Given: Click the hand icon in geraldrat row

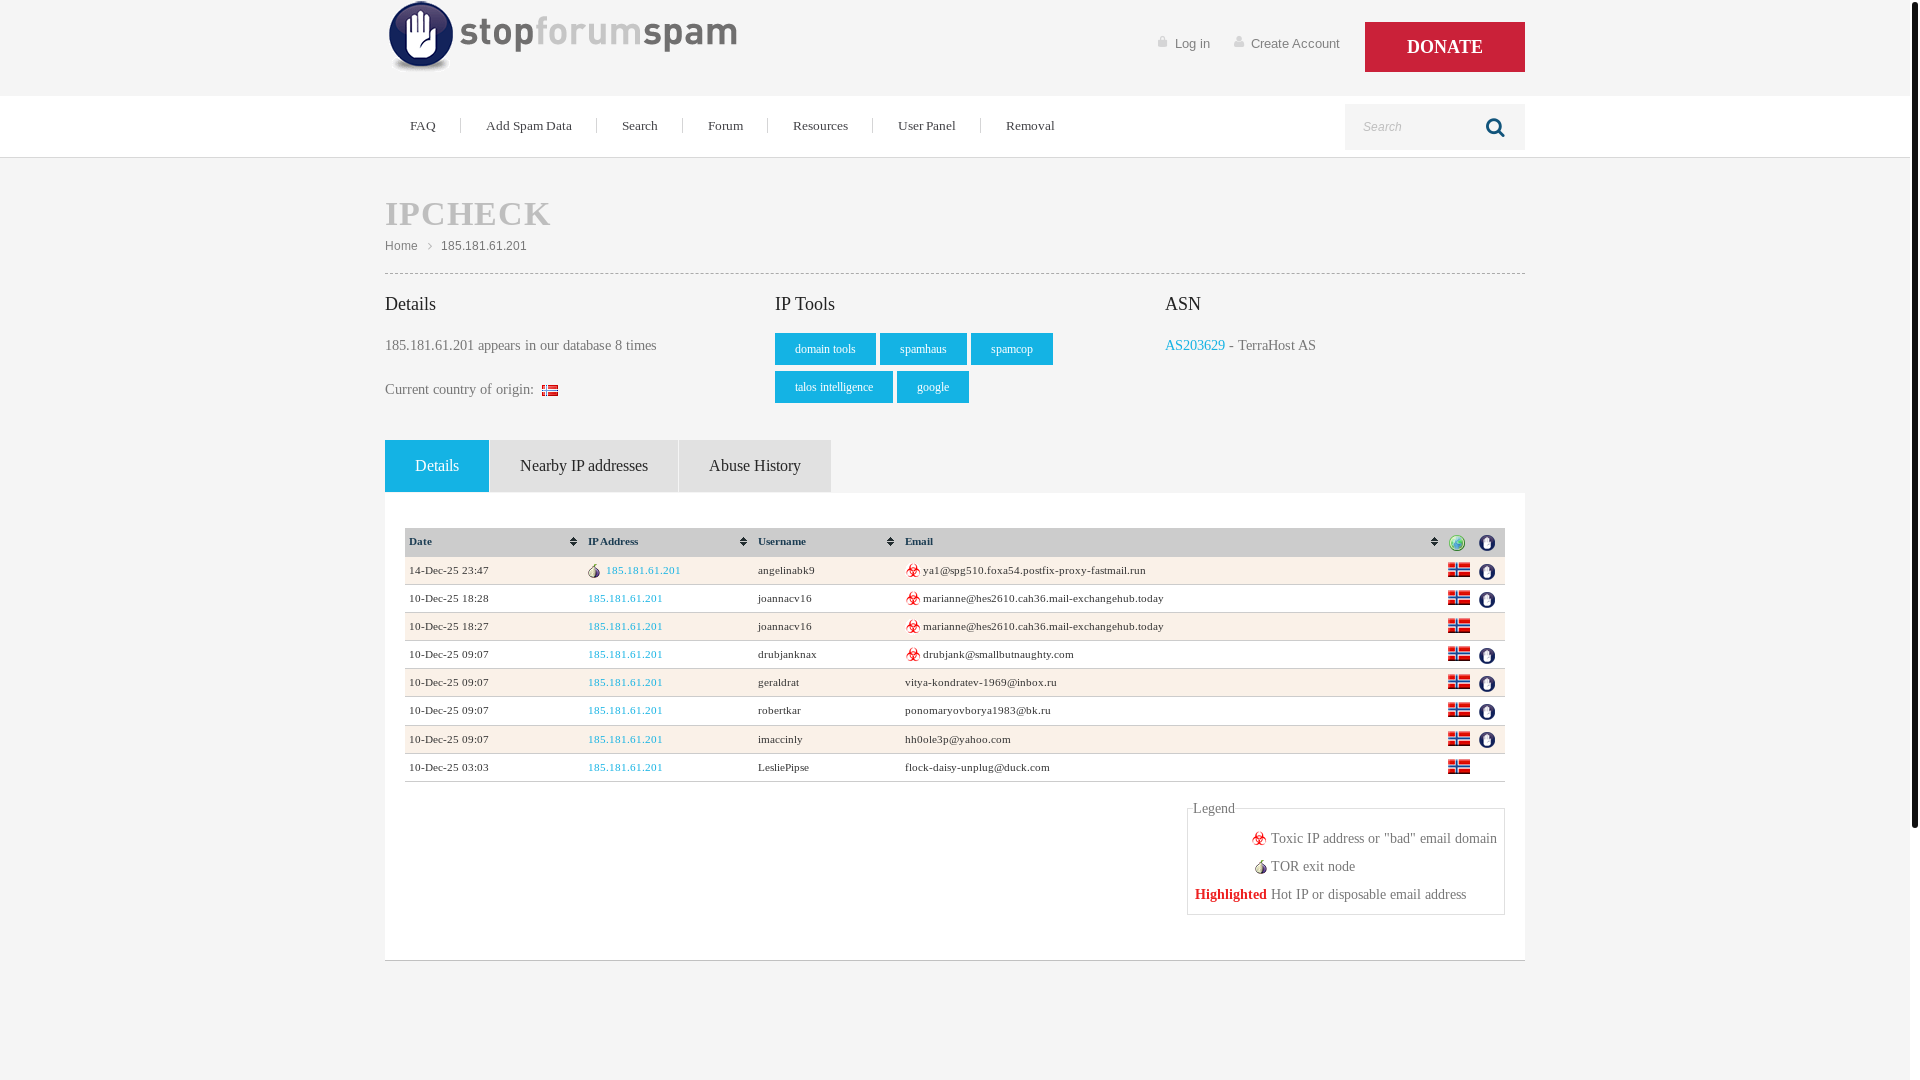Looking at the screenshot, I should [x=1487, y=684].
